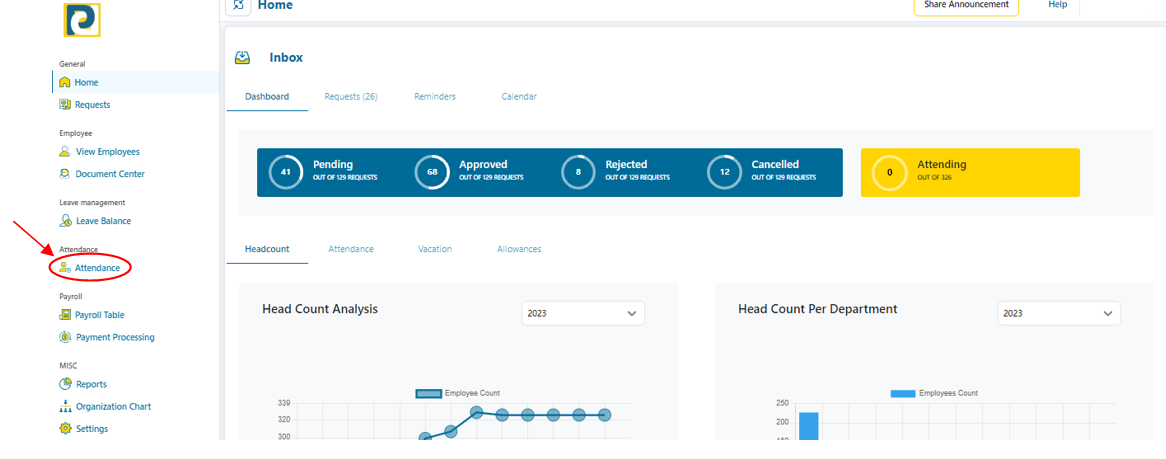This screenshot has height=459, width=1166.
Task: Click the View Employees person icon
Action: (x=65, y=152)
